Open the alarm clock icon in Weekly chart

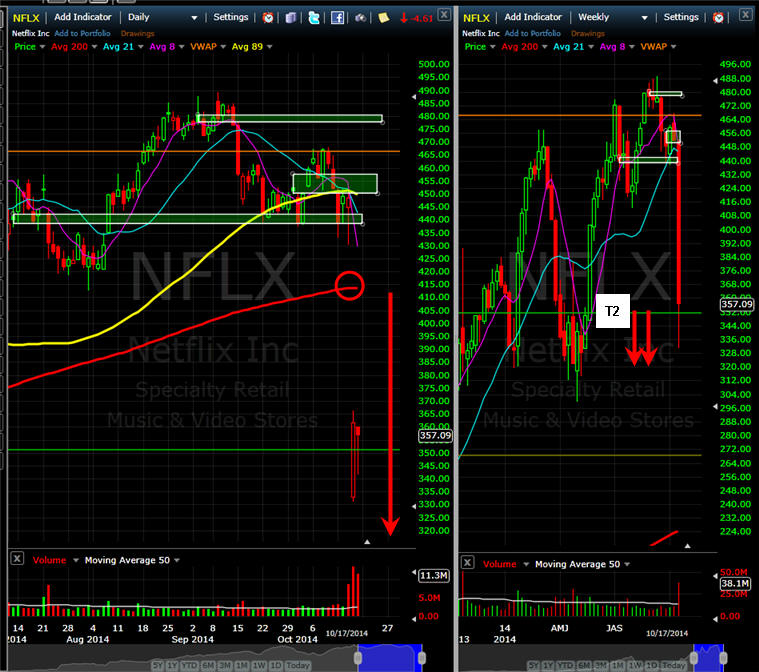click(718, 18)
